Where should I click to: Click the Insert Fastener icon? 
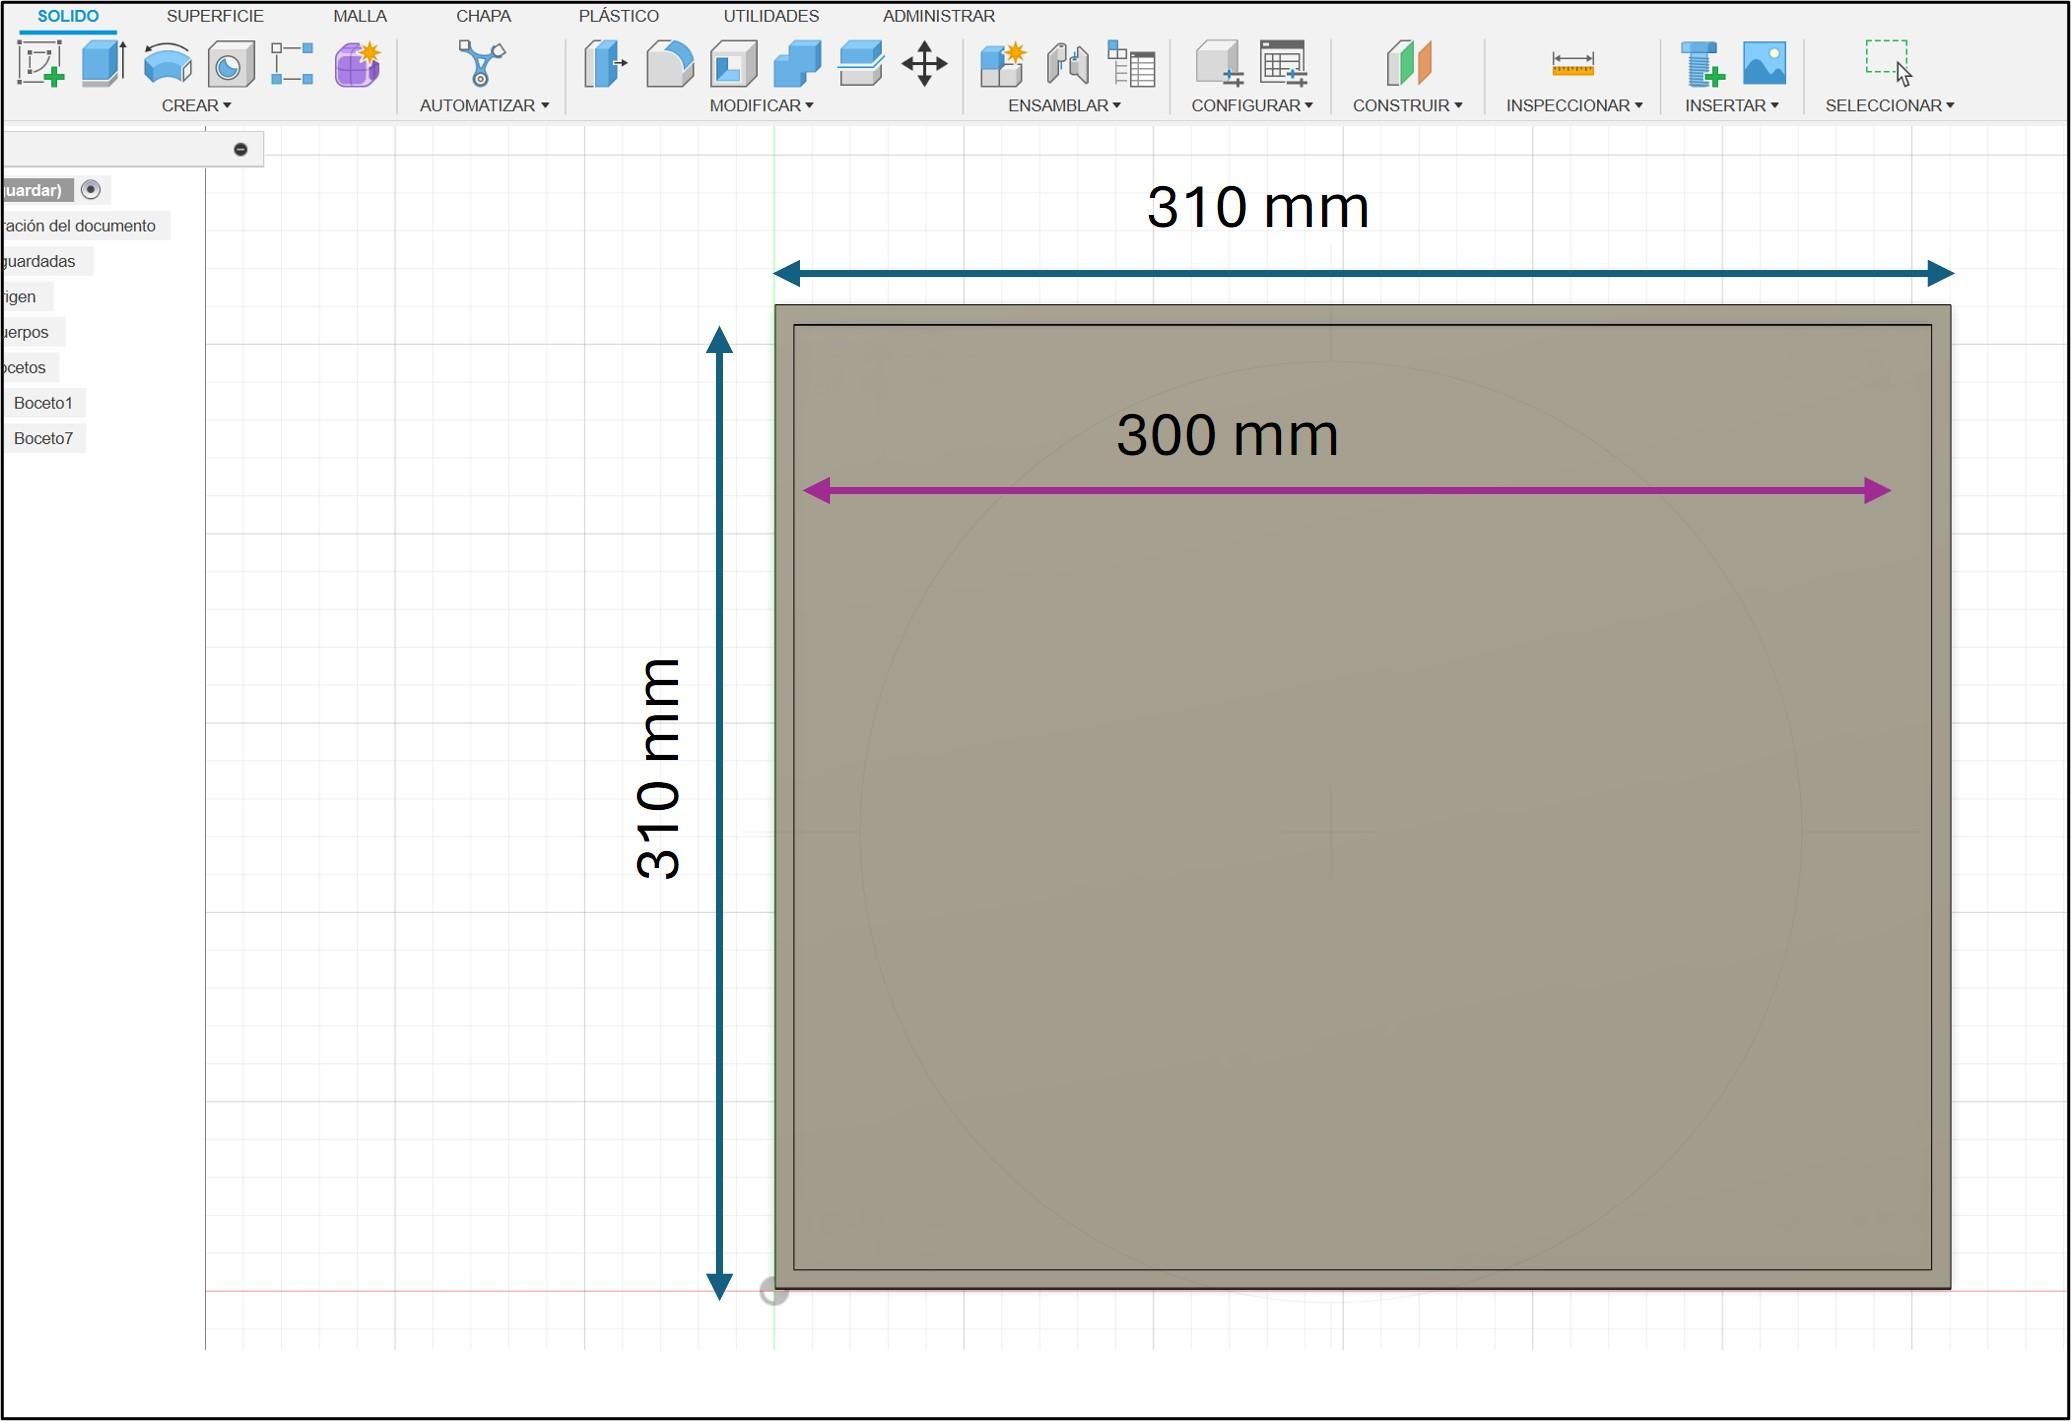point(1702,64)
